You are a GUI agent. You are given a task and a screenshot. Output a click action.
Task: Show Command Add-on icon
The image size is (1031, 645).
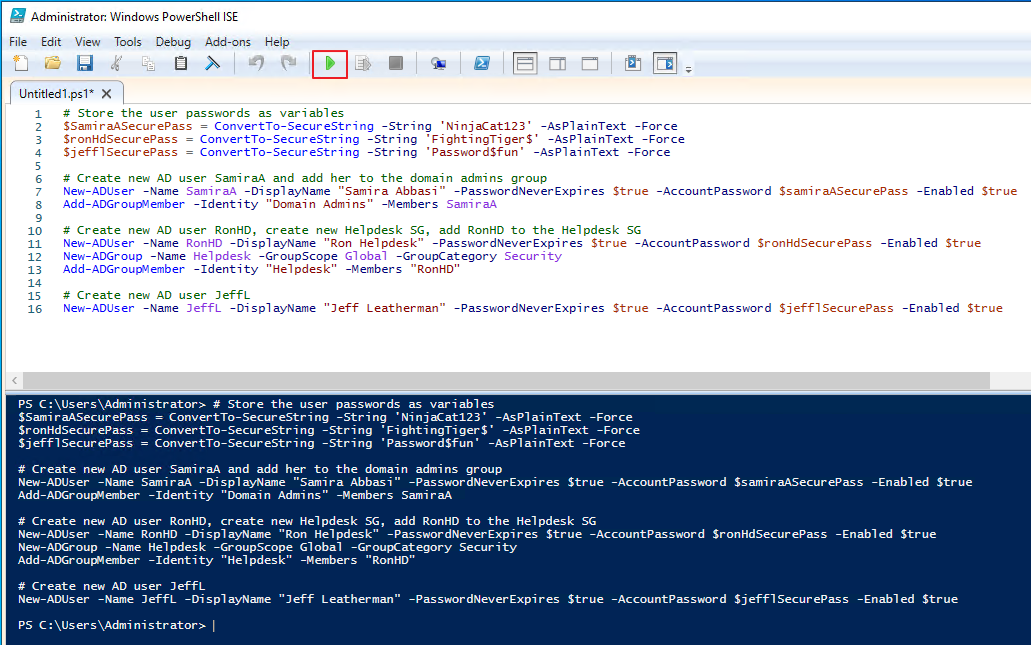pos(665,63)
